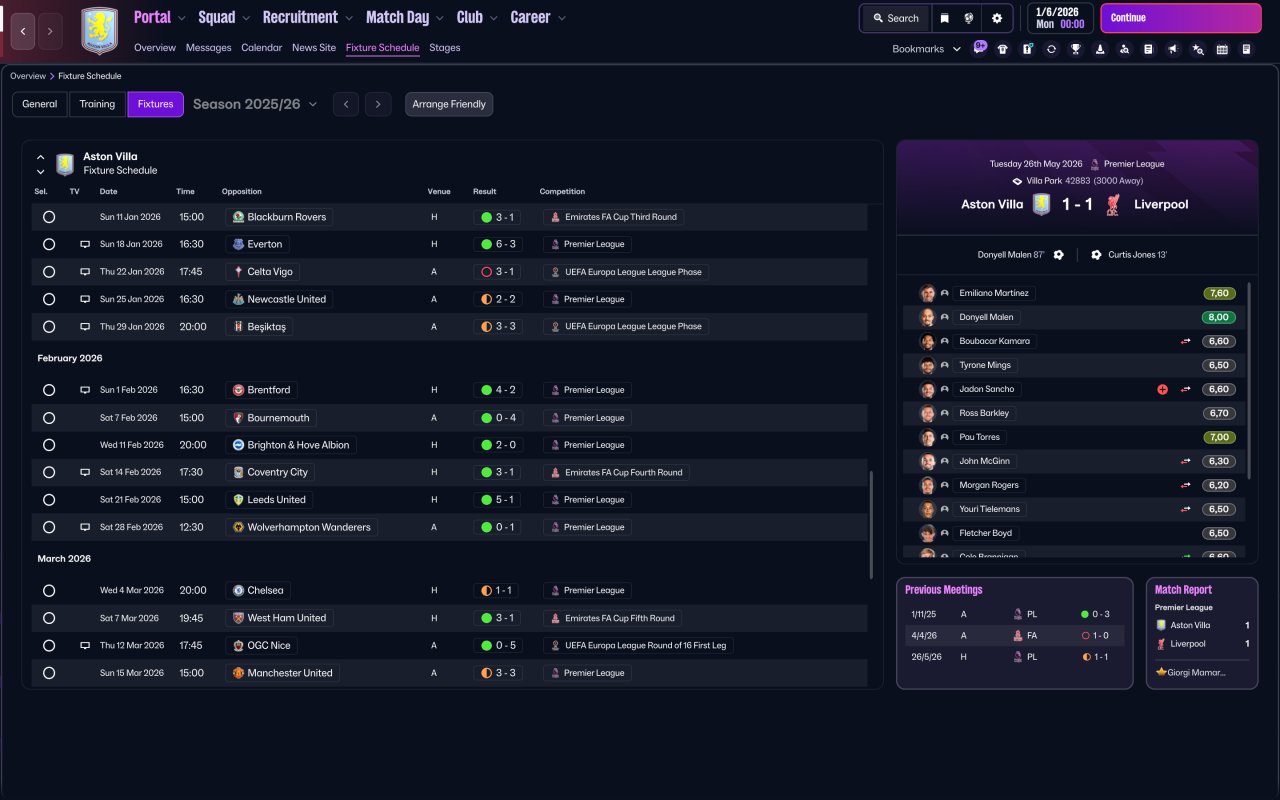The height and width of the screenshot is (800, 1280).
Task: Click the megaphone icon in bookmarks bar
Action: pos(1173,49)
